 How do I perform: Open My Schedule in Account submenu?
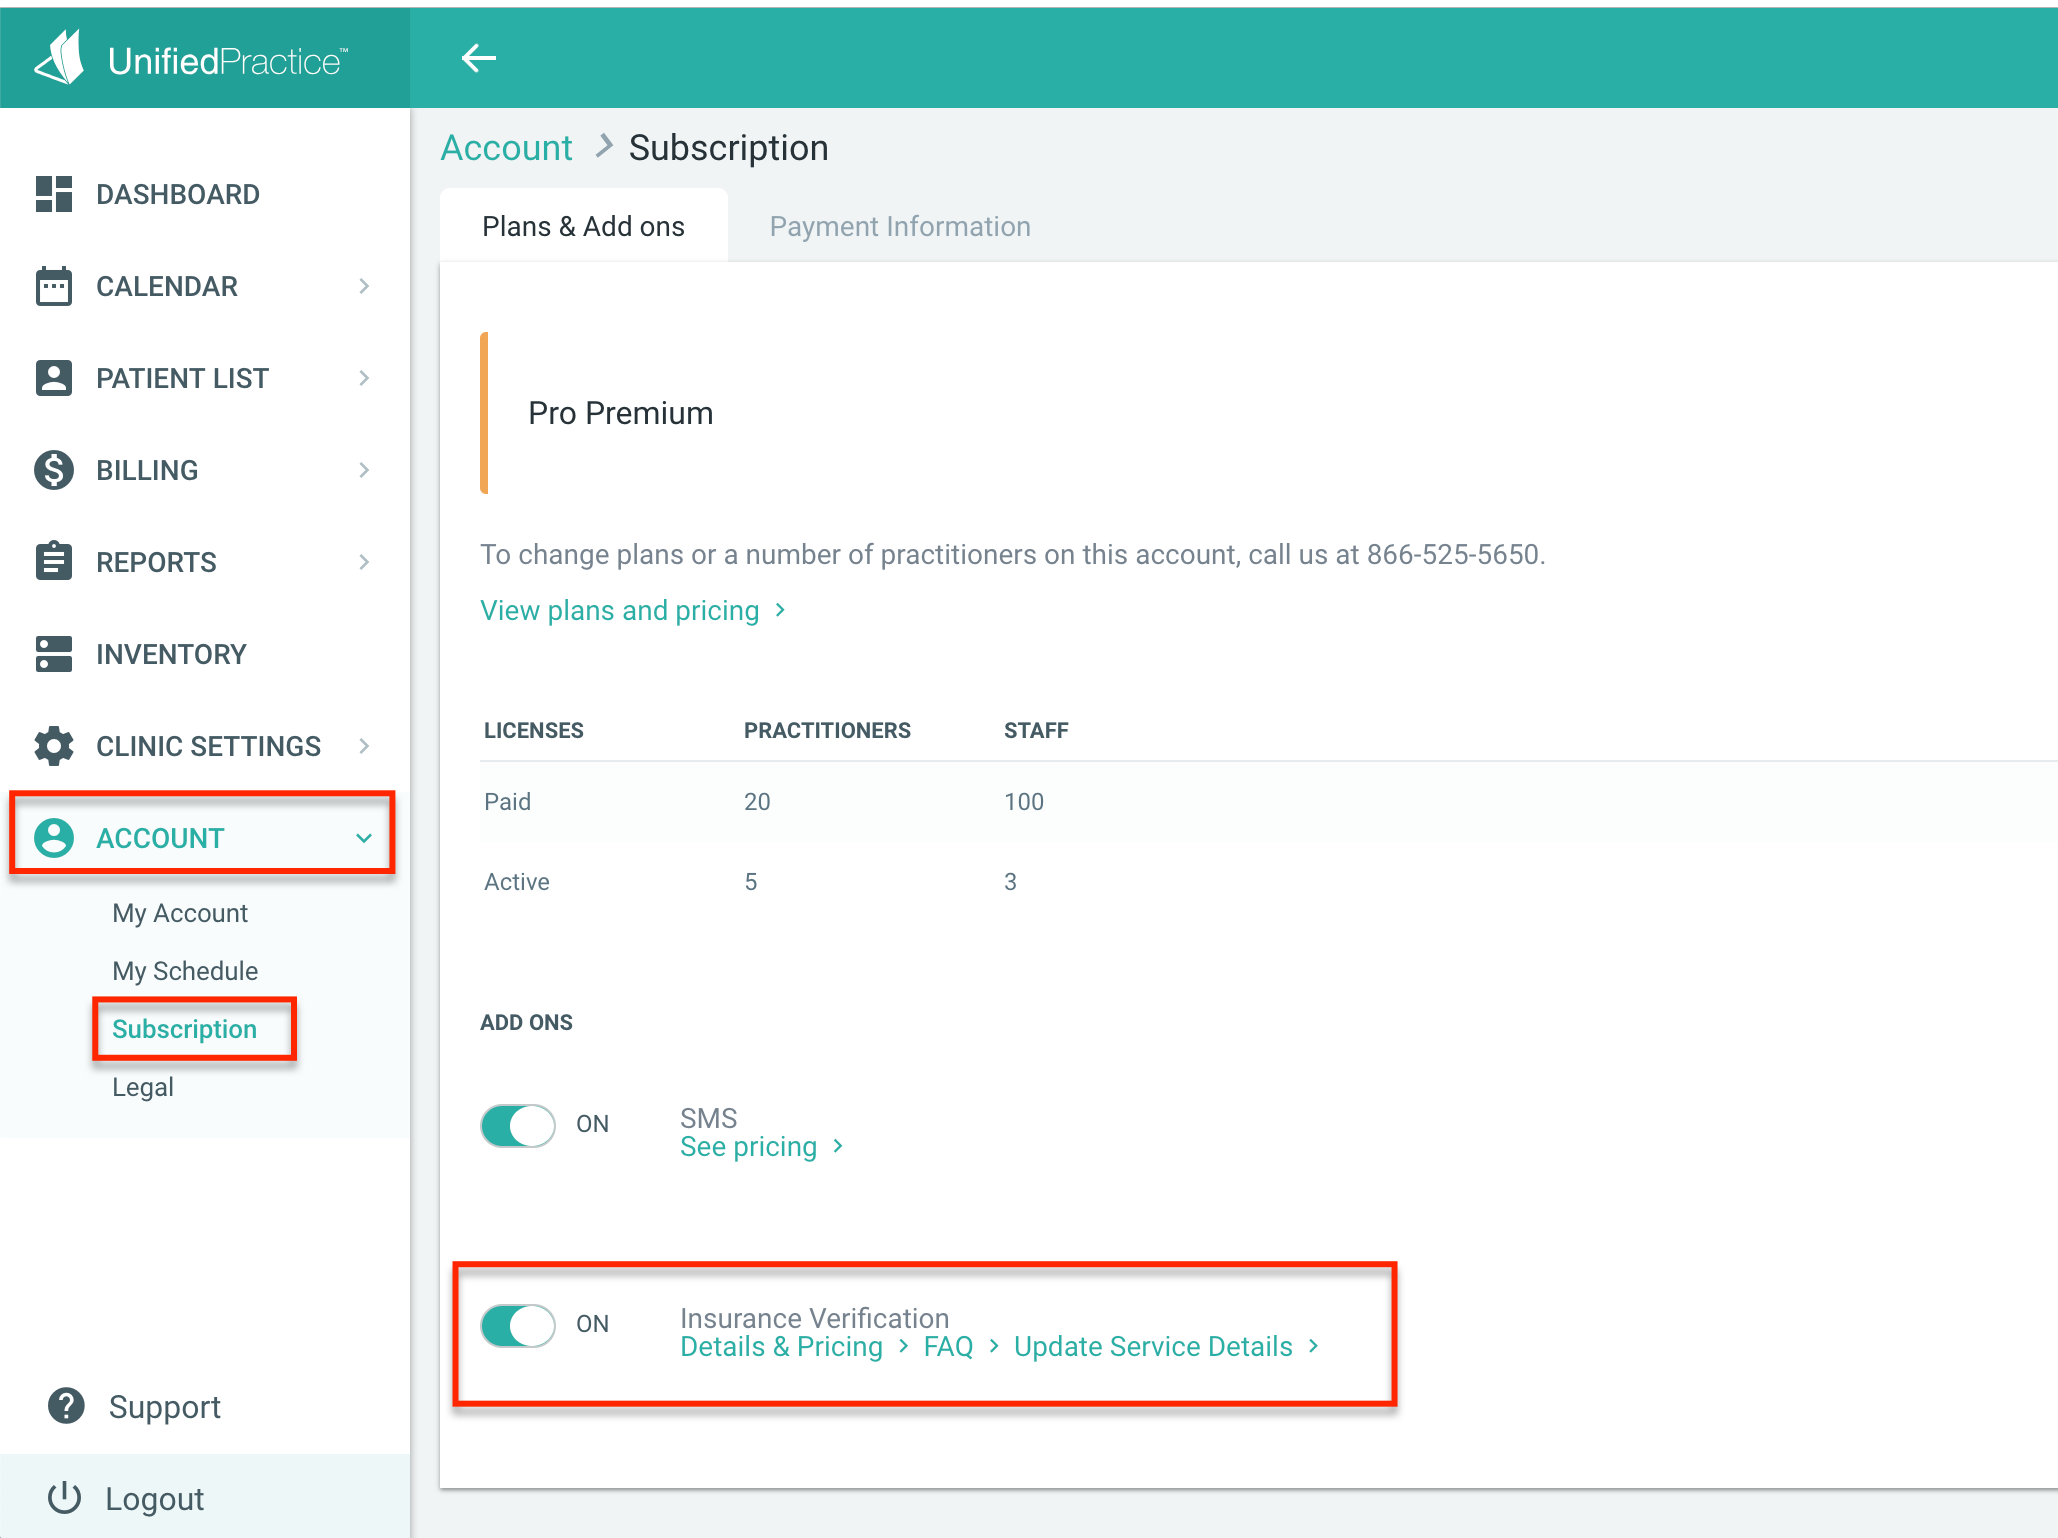[x=185, y=971]
